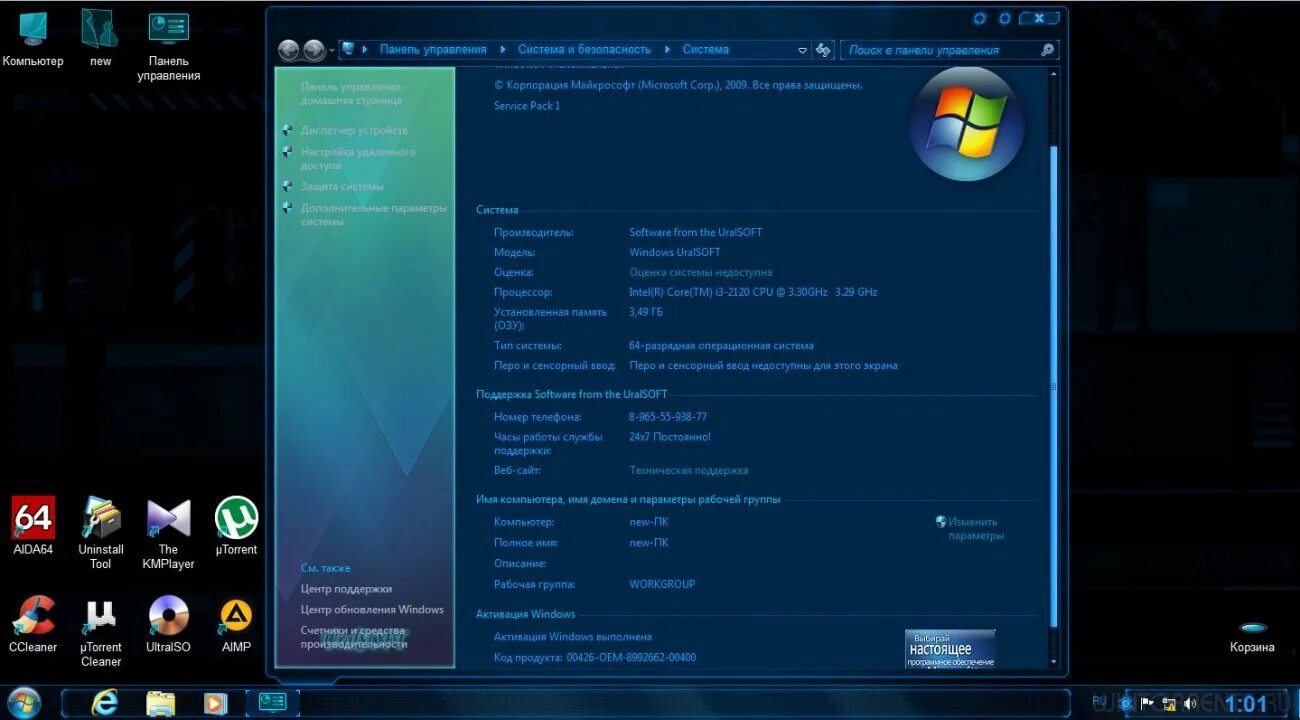Open Windows Explorer folder on taskbar
This screenshot has height=720, width=1300.
pos(160,702)
